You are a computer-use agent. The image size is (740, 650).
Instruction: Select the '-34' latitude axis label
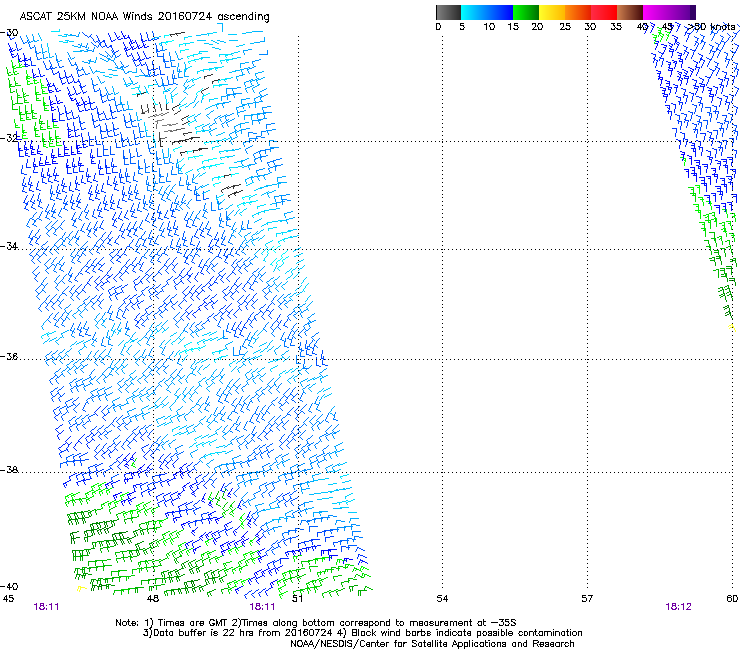pos(9,246)
